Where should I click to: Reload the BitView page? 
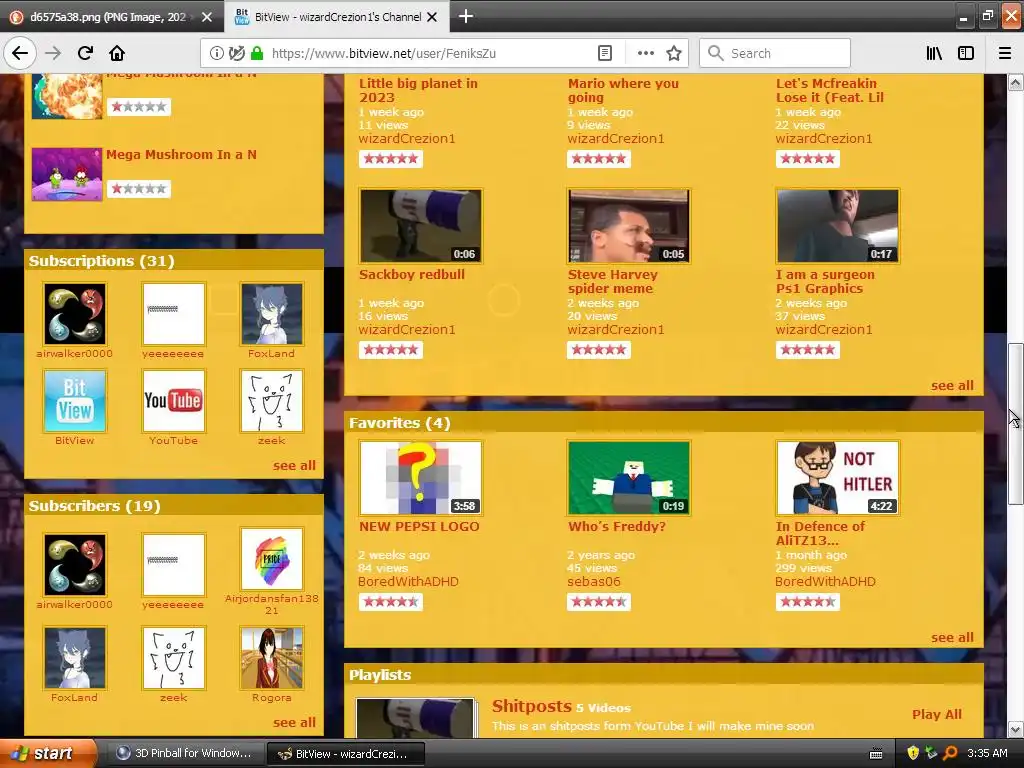coord(85,53)
